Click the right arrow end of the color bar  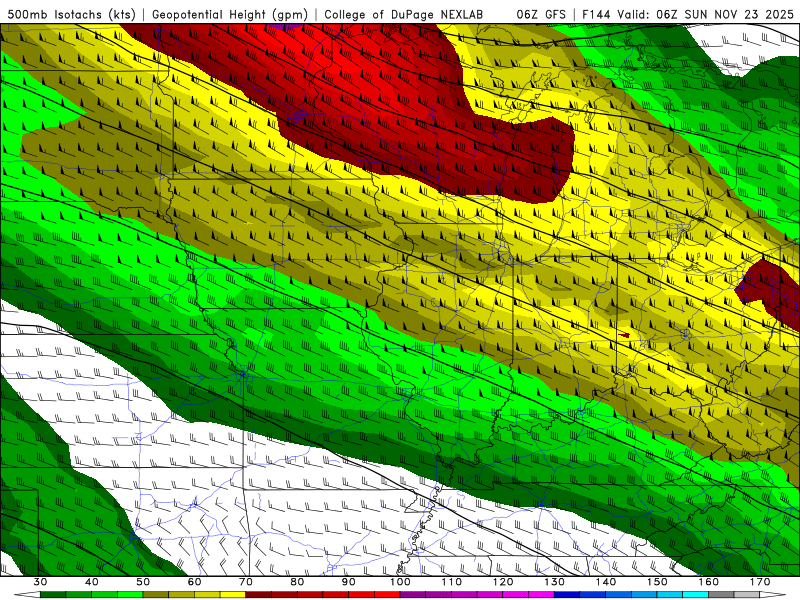point(773,594)
